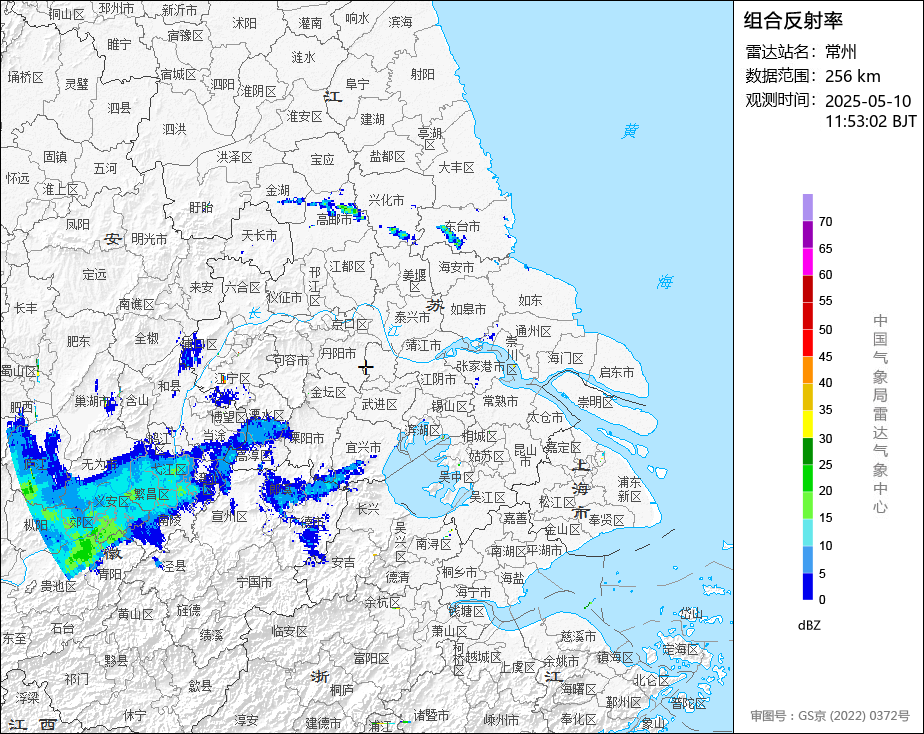This screenshot has width=924, height=734.
Task: Click the 20 dBZ green legend swatch
Action: [x=807, y=478]
